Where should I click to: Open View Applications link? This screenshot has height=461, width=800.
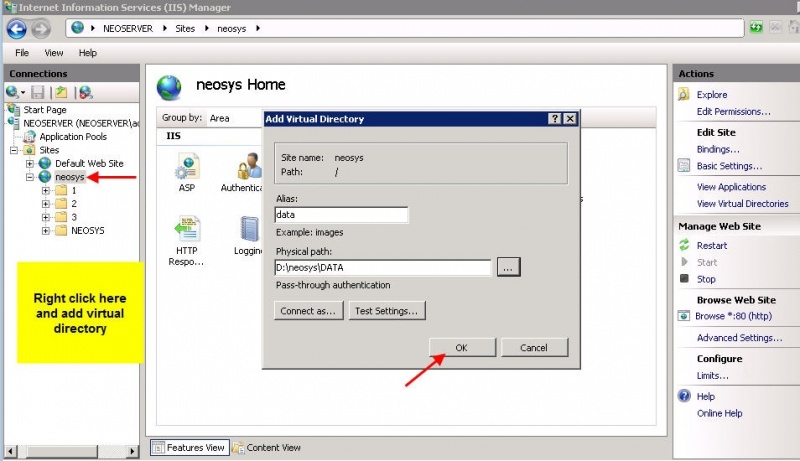pyautogui.click(x=731, y=187)
